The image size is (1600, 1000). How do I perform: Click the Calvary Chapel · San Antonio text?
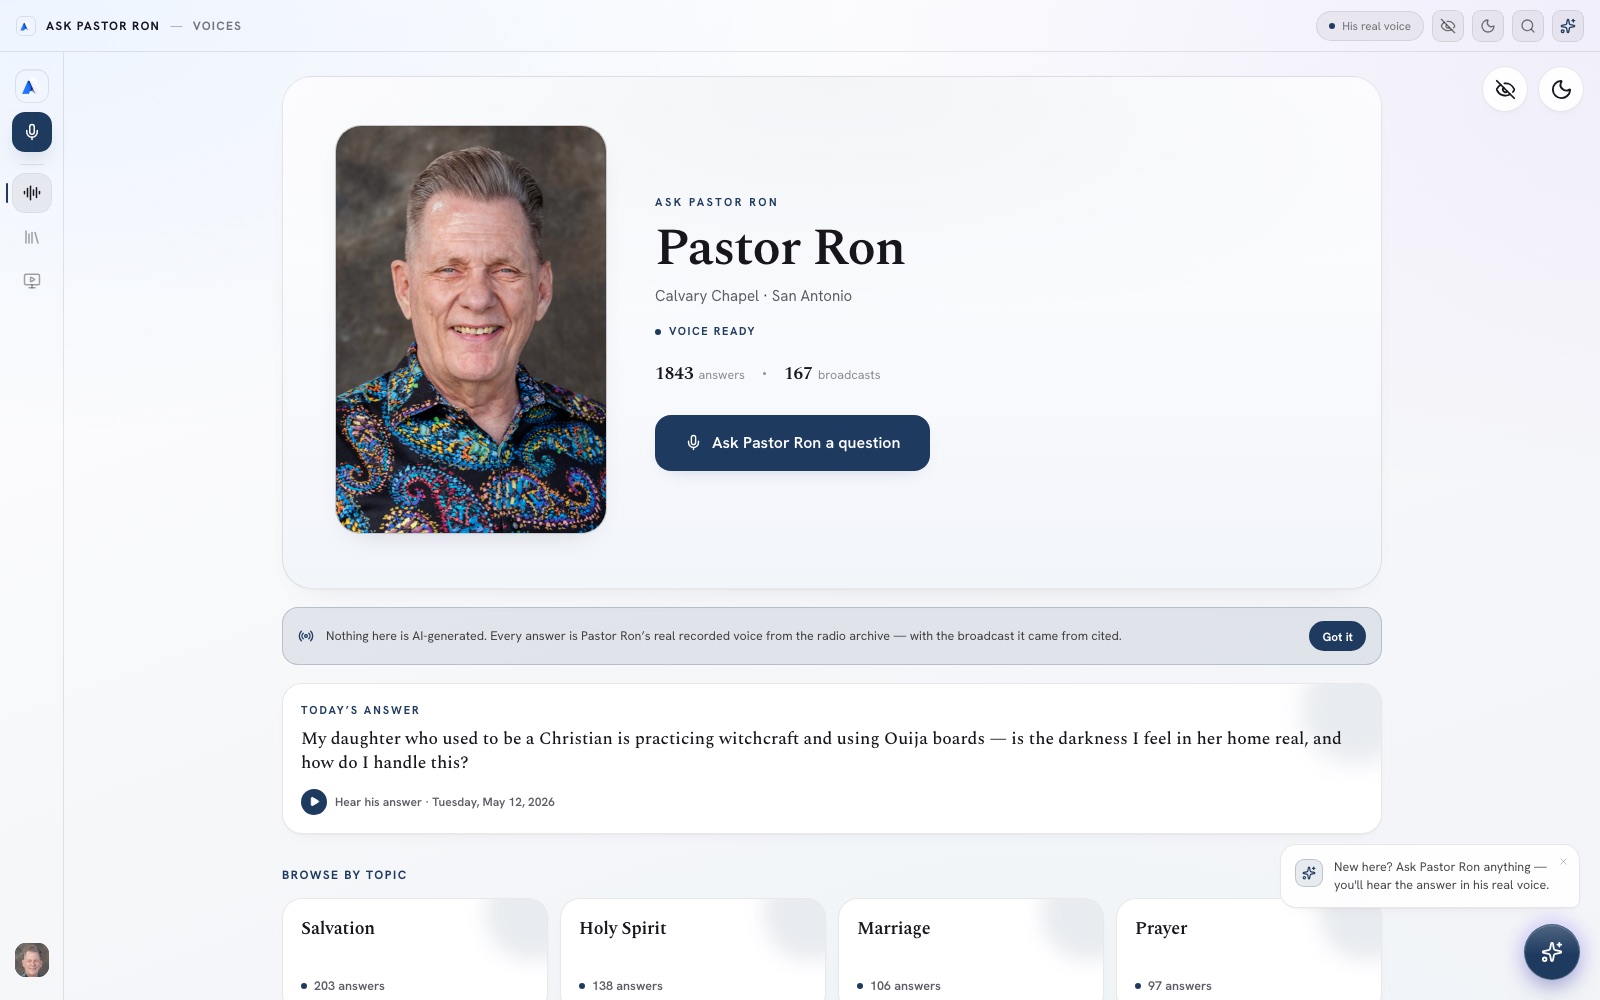click(x=753, y=296)
